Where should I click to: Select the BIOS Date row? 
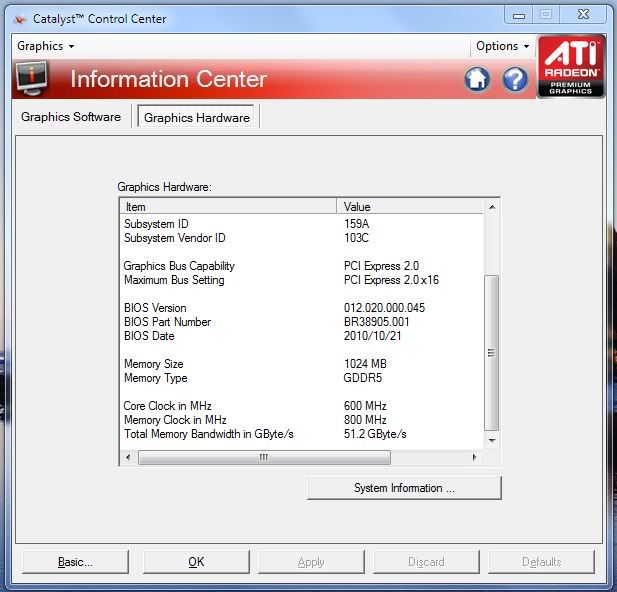coord(301,336)
